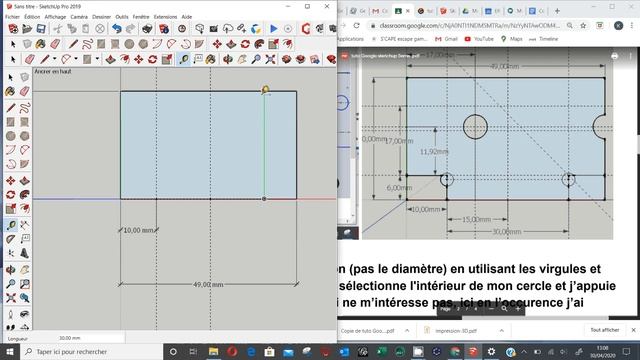Open File Explorer from the taskbar

(213, 351)
